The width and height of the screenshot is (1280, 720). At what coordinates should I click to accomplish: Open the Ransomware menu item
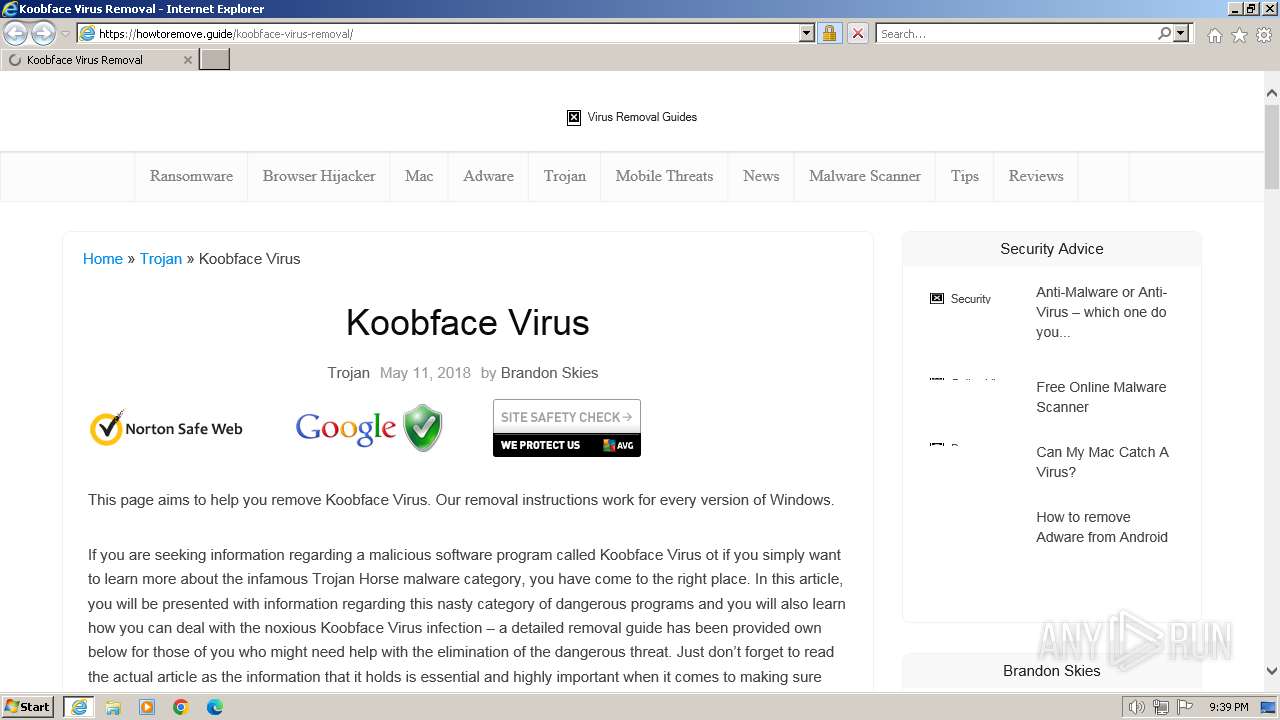pos(191,176)
